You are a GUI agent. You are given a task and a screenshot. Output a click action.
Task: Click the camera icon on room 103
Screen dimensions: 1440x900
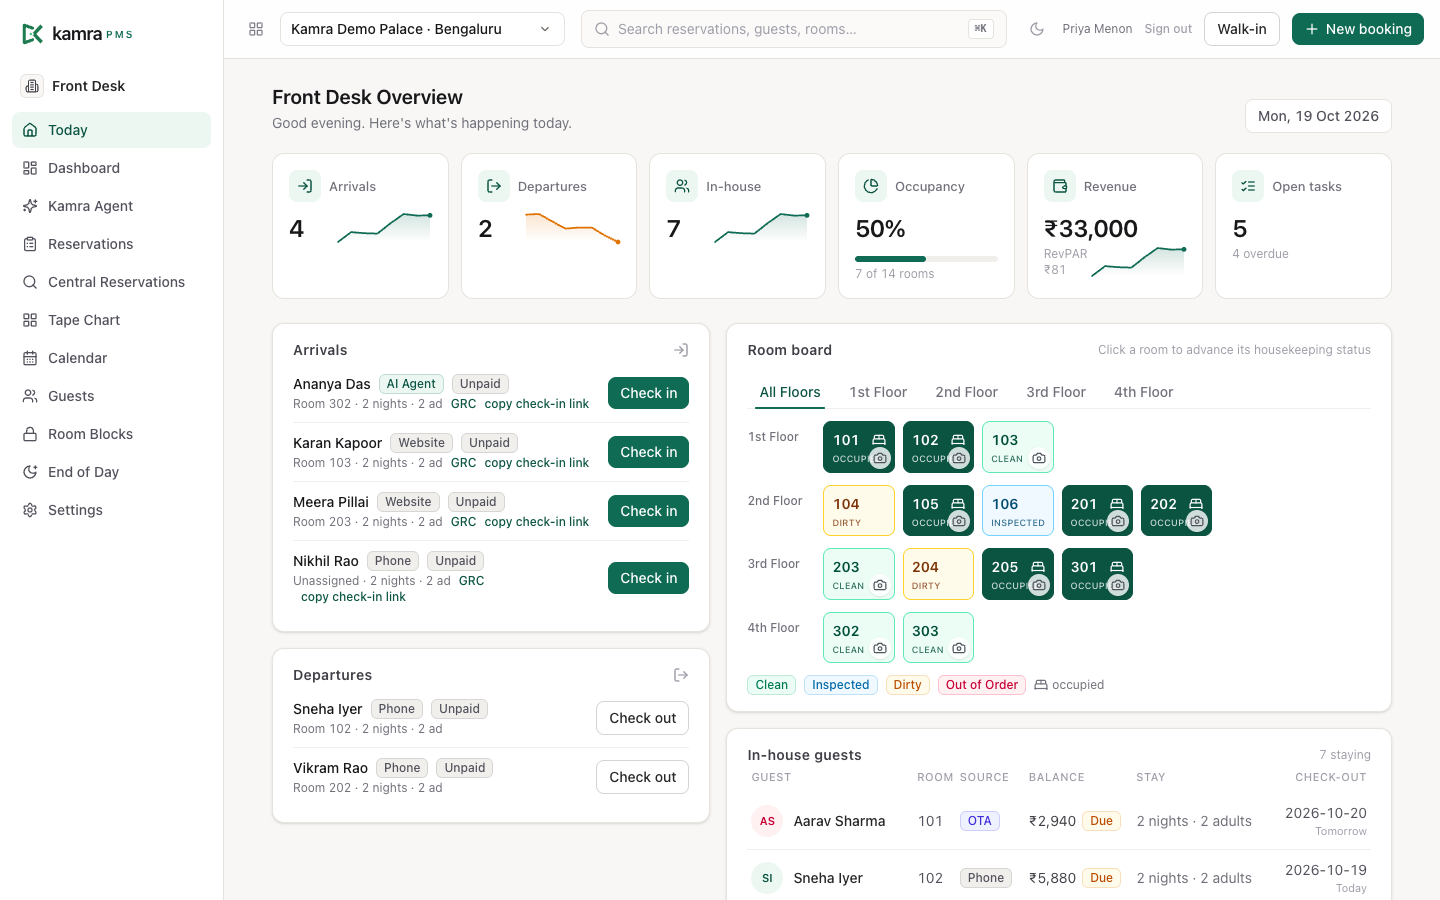tap(1039, 459)
